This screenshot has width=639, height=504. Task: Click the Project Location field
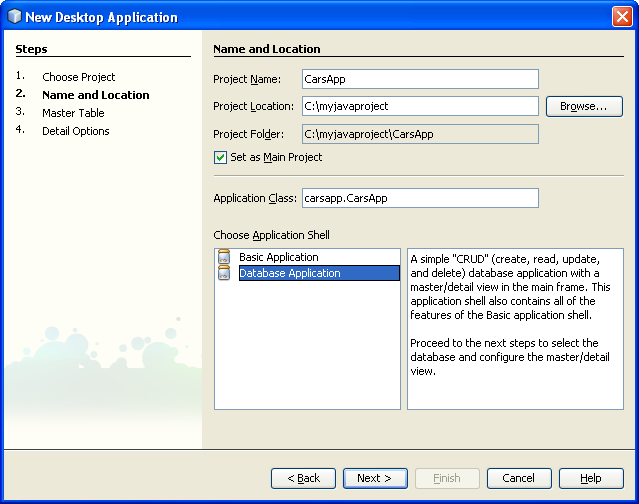(419, 106)
